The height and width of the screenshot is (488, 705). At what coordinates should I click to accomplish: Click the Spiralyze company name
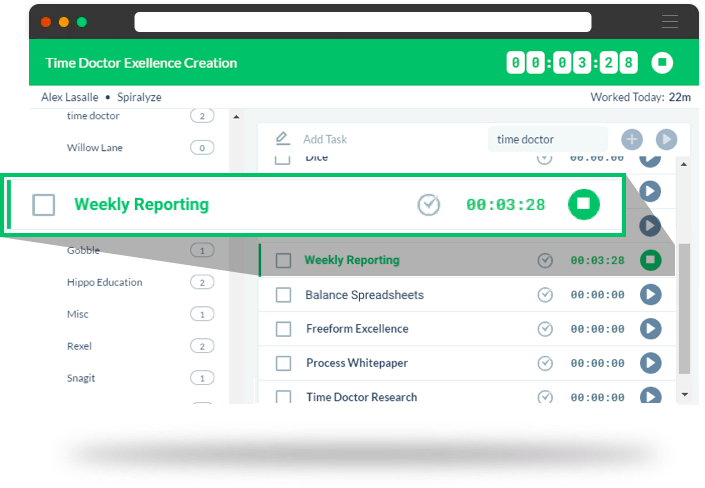click(139, 97)
